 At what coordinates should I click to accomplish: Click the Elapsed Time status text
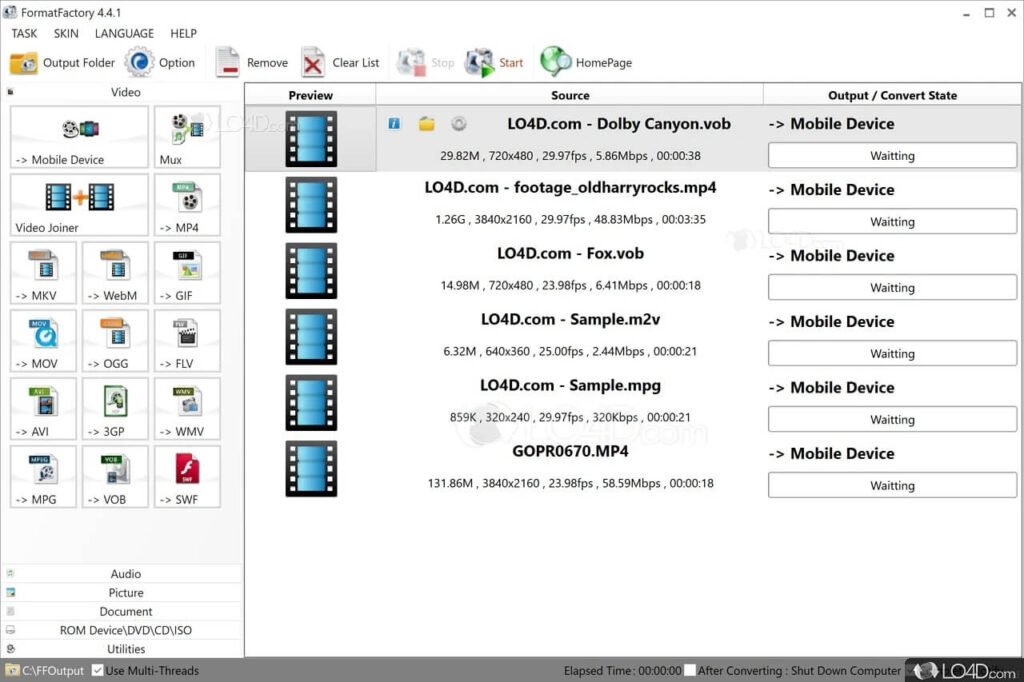622,670
